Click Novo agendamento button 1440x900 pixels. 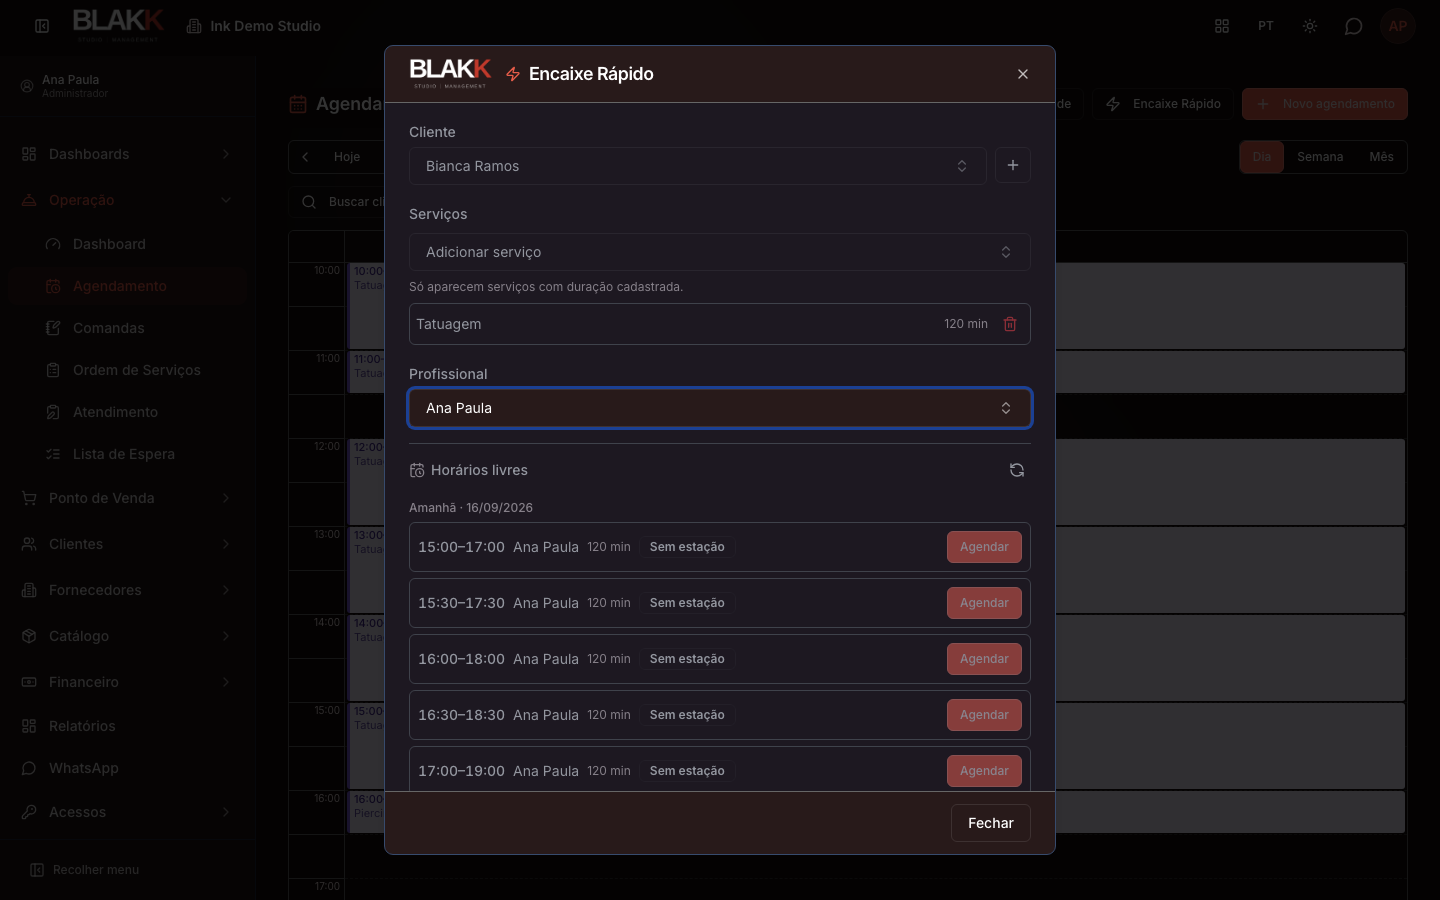[x=1325, y=104]
